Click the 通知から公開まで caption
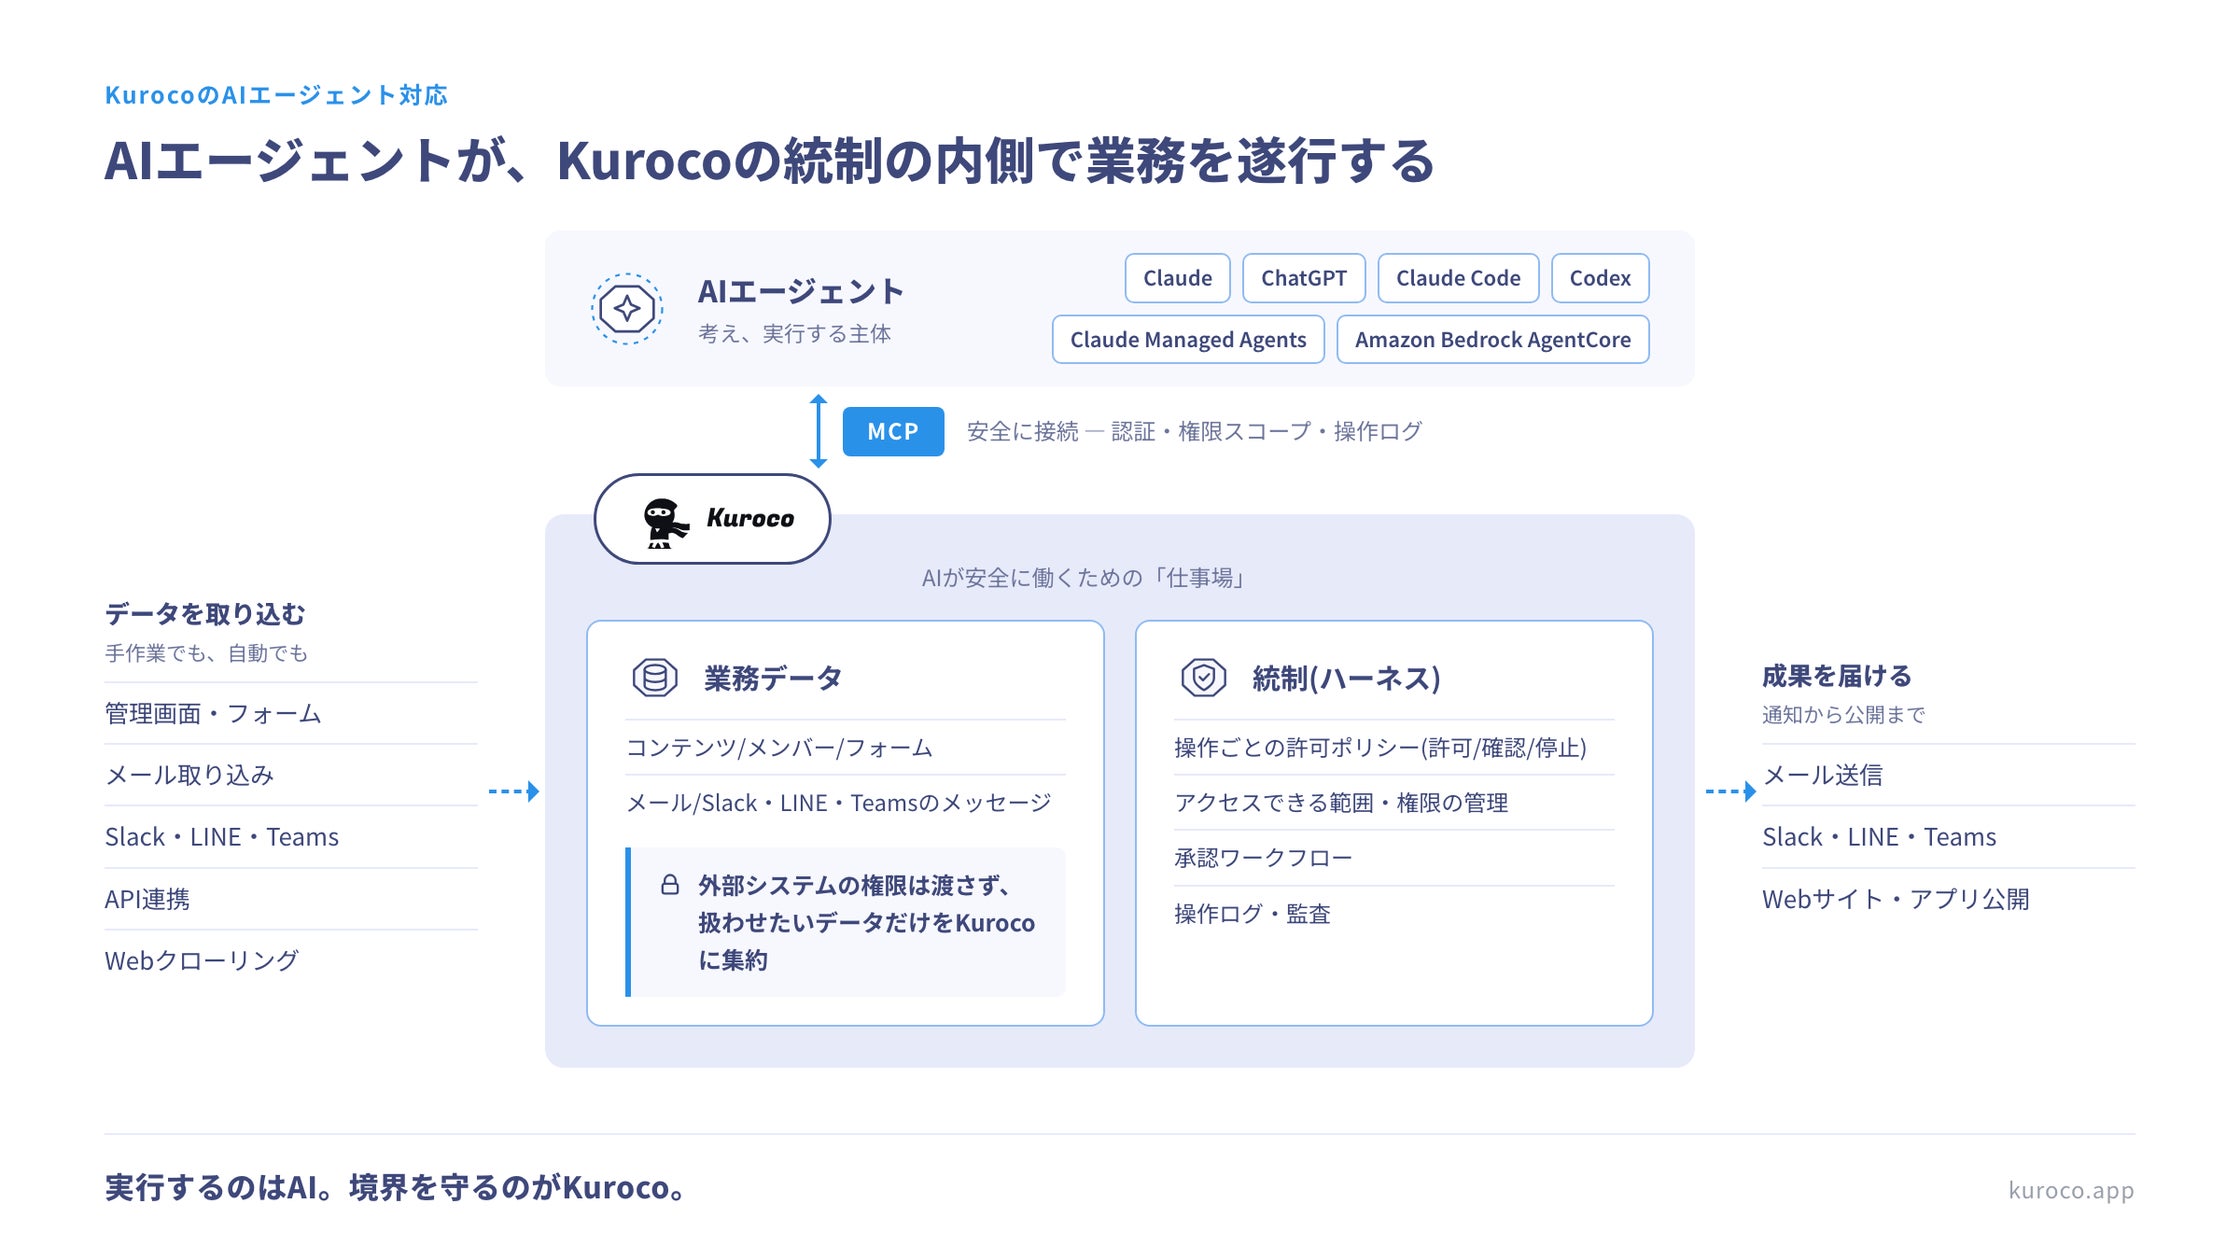This screenshot has height=1260, width=2240. pyautogui.click(x=1843, y=715)
